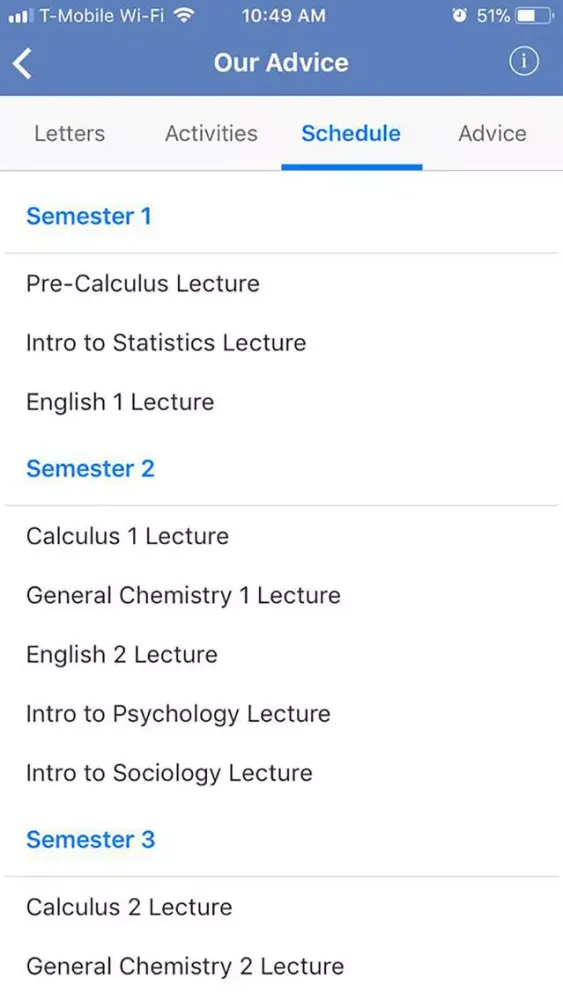Viewport: 563px width, 1000px height.
Task: Select Intro to Sociology Lecture
Action: click(x=169, y=773)
